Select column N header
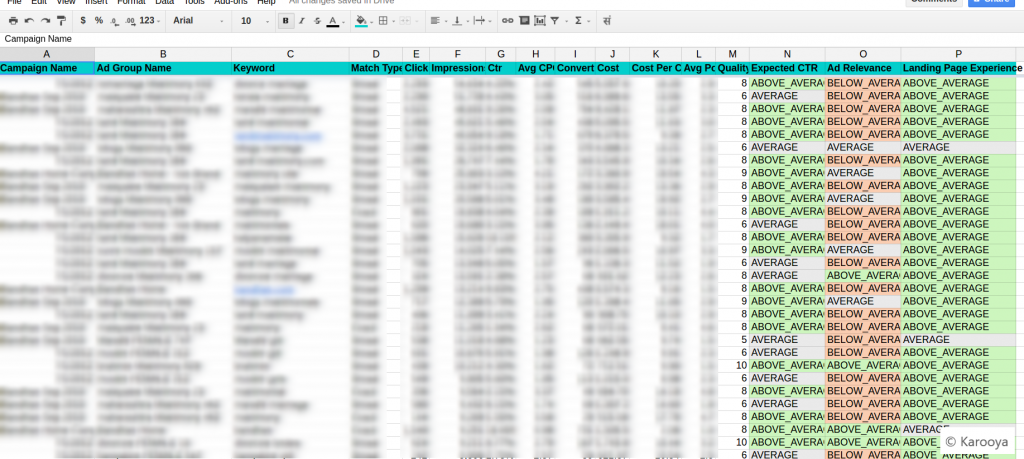This screenshot has height=459, width=1024. click(x=787, y=54)
